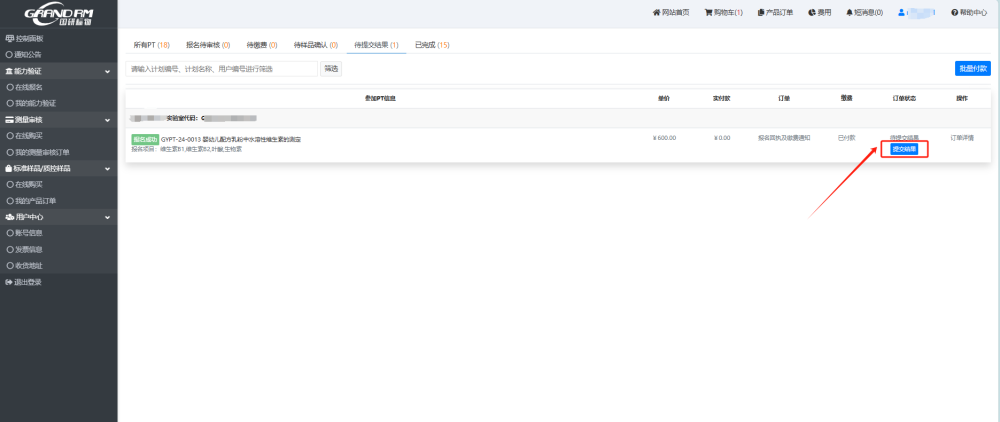This screenshot has width=1000, height=422.
Task: Collapse the 用户中心 sidebar section
Action: (x=107, y=216)
